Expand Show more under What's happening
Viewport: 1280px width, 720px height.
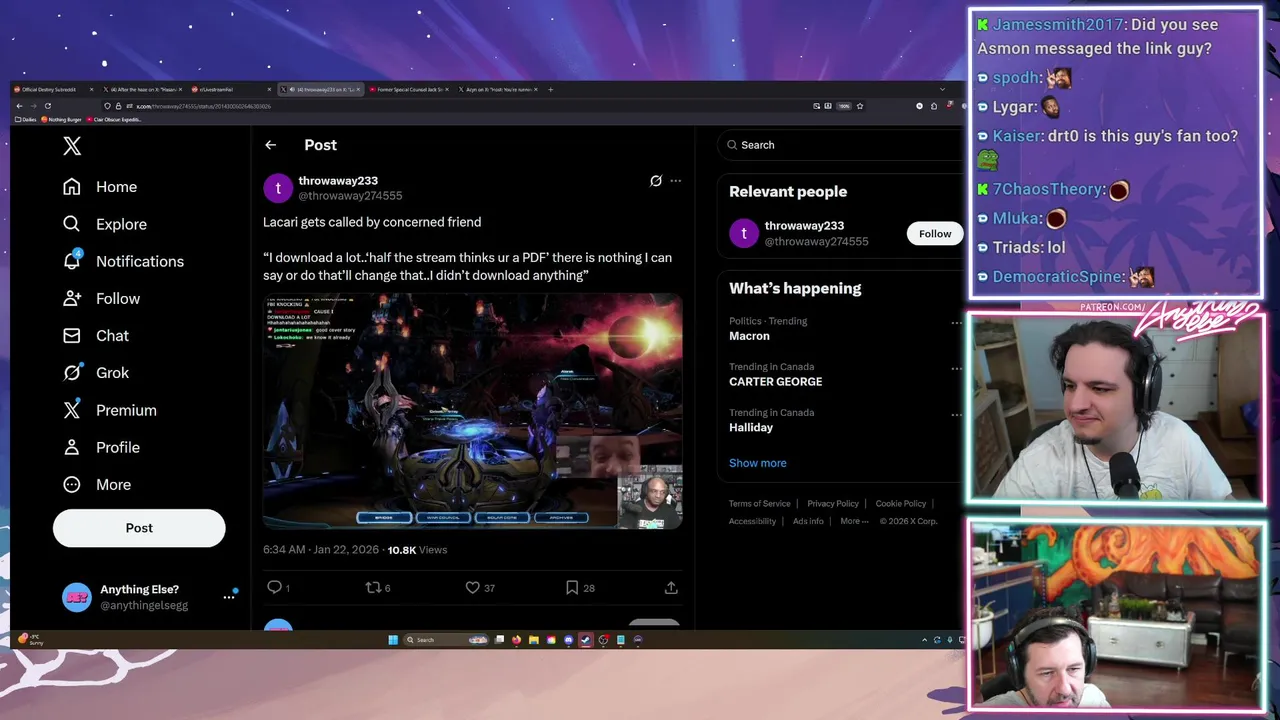point(758,463)
